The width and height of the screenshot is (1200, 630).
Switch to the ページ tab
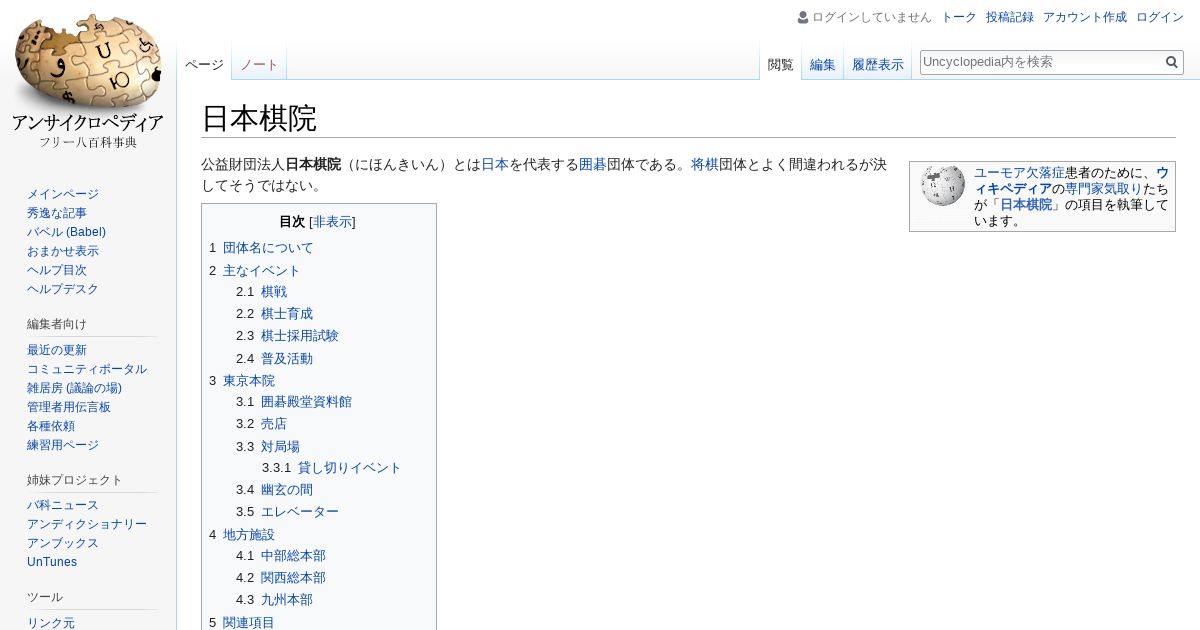204,65
